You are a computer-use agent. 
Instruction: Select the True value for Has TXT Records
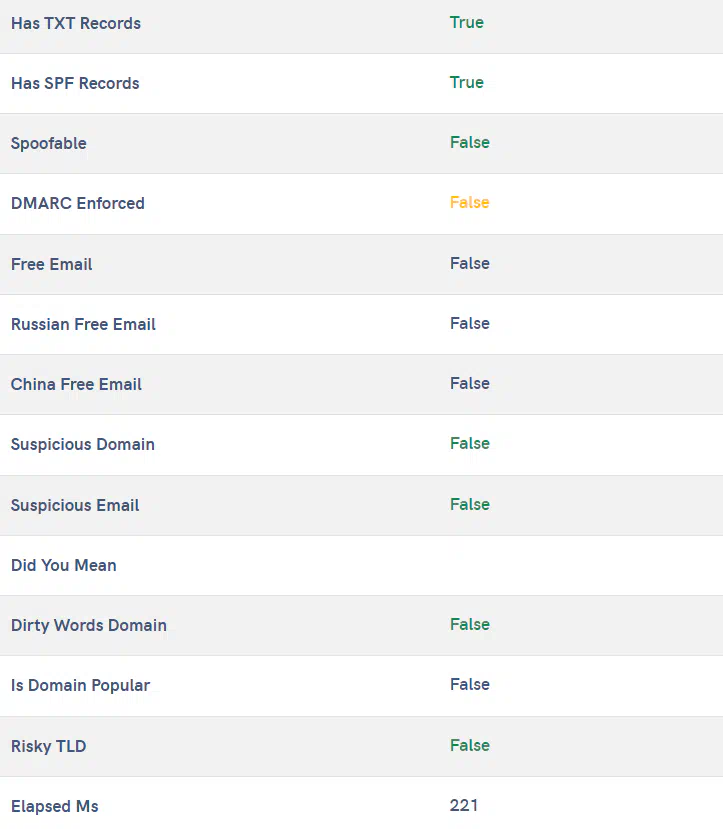coord(466,22)
